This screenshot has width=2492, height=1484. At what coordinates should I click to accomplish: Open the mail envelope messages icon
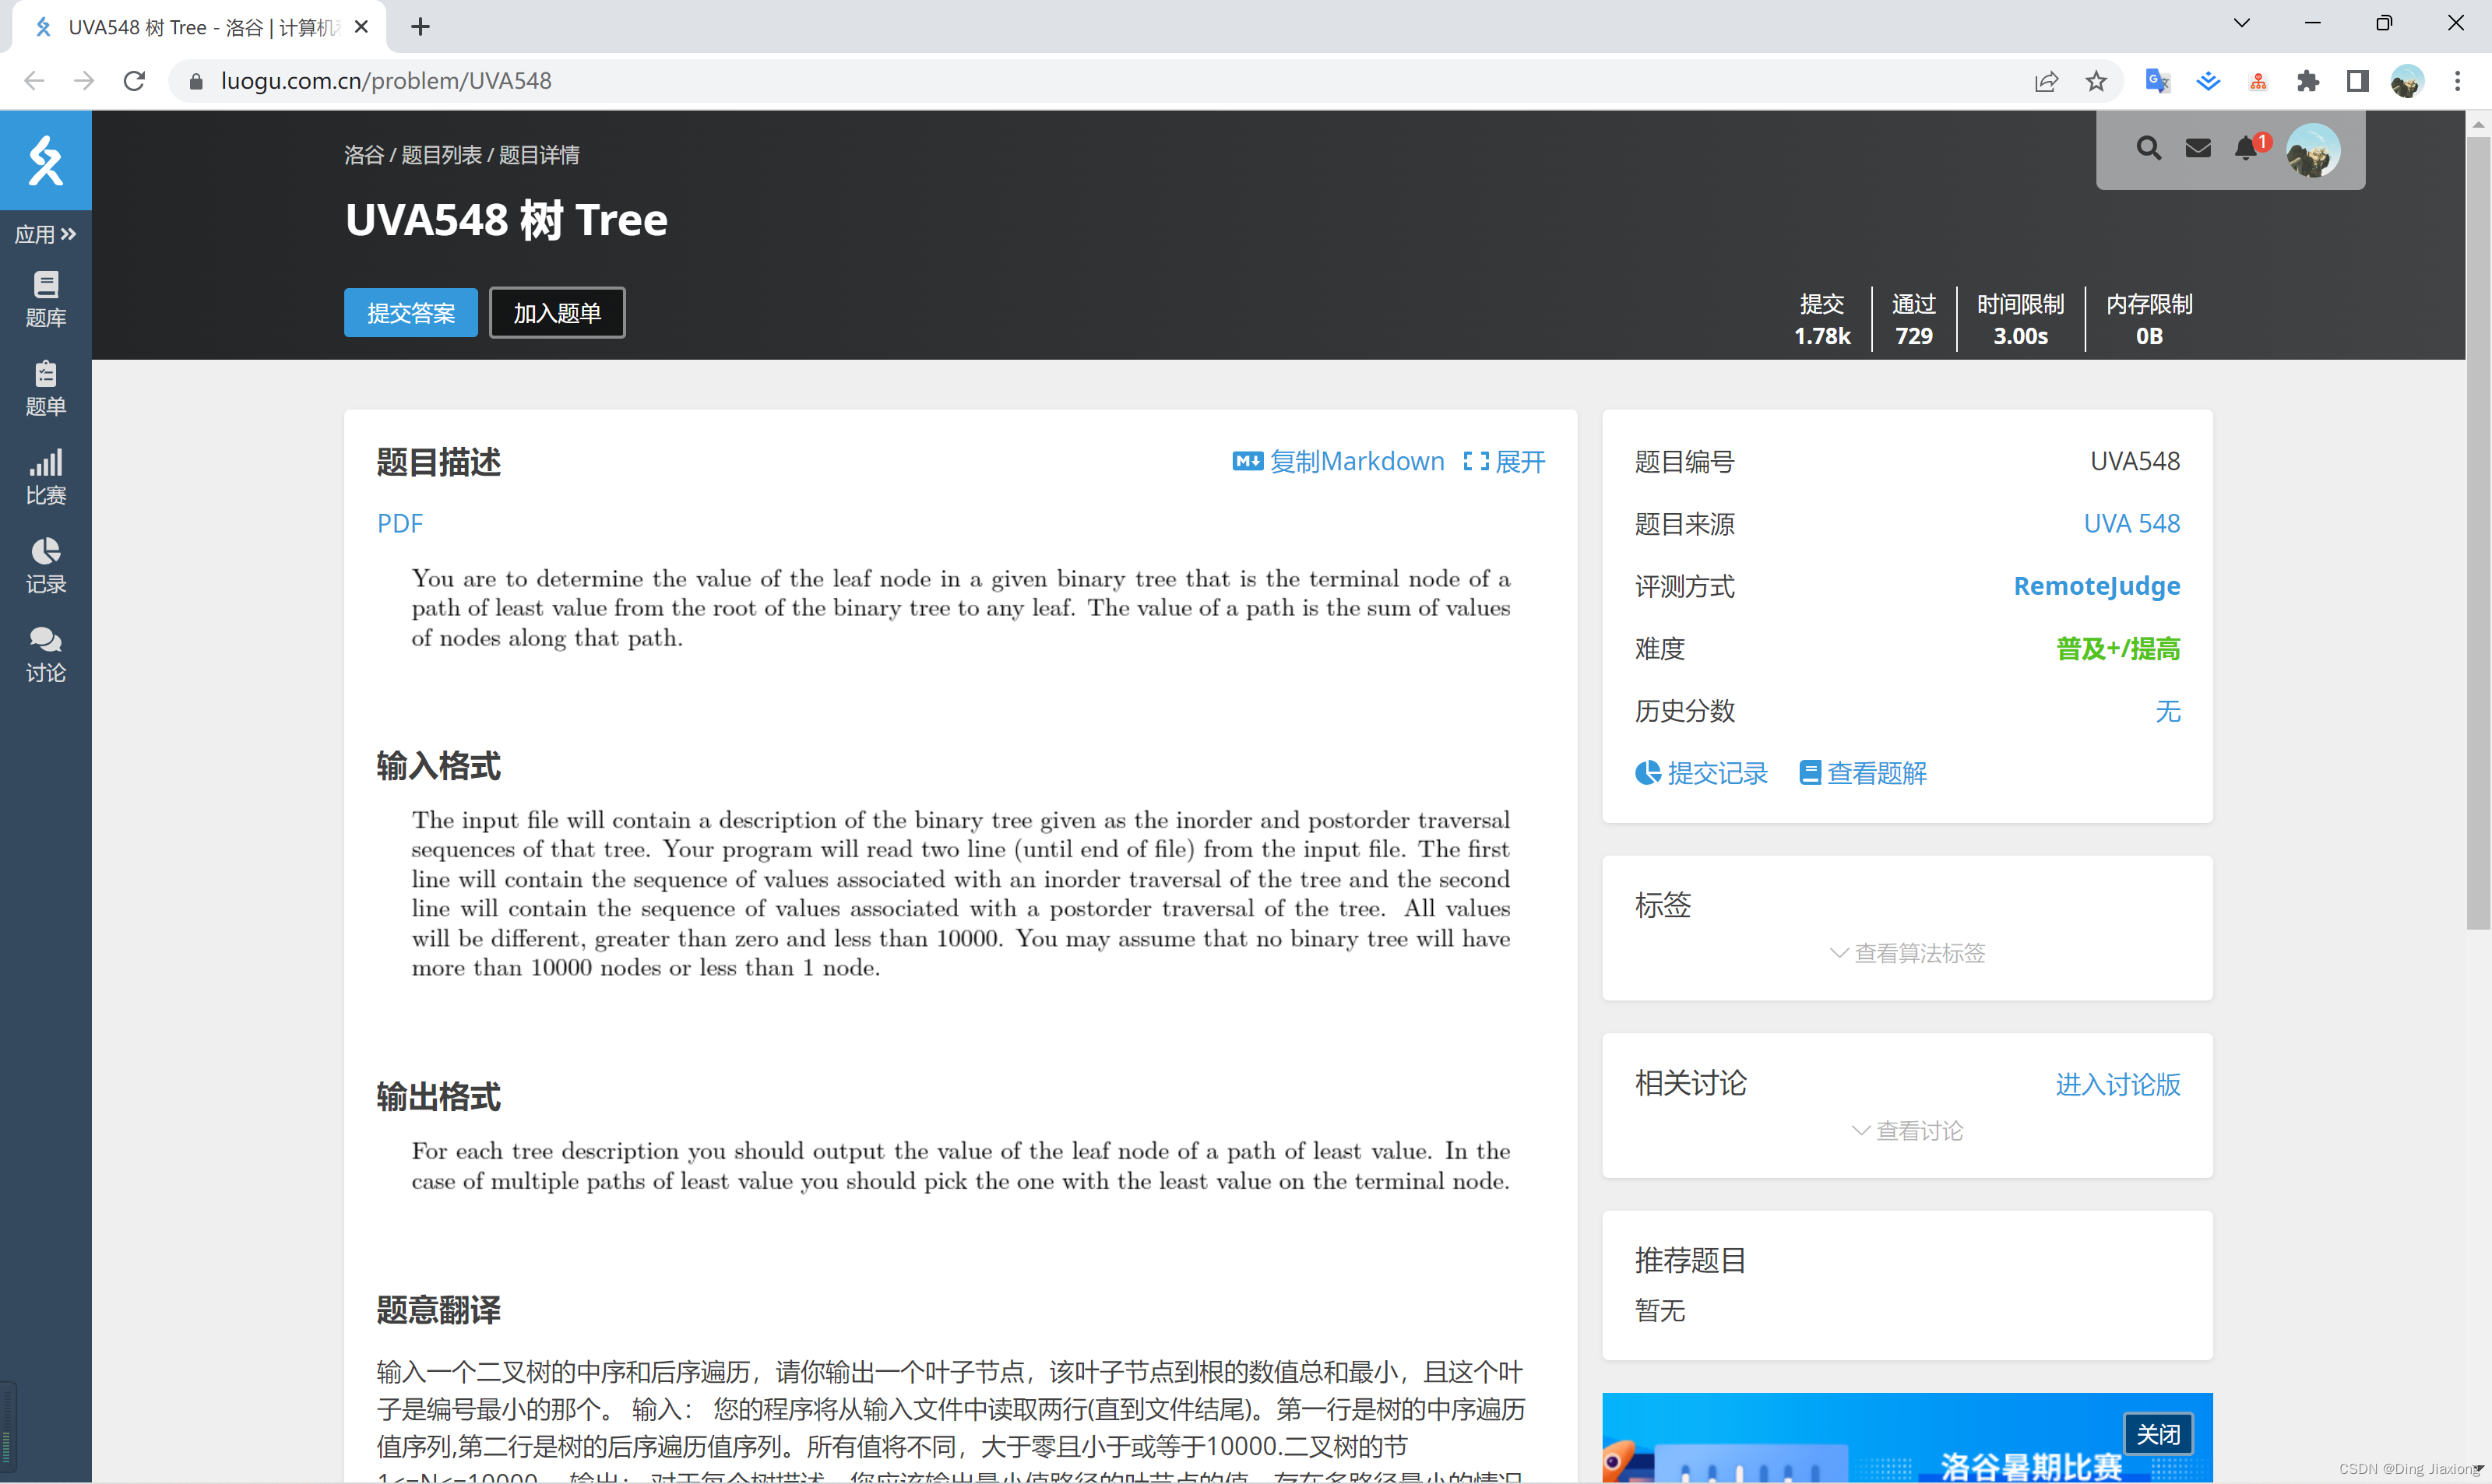click(2197, 149)
